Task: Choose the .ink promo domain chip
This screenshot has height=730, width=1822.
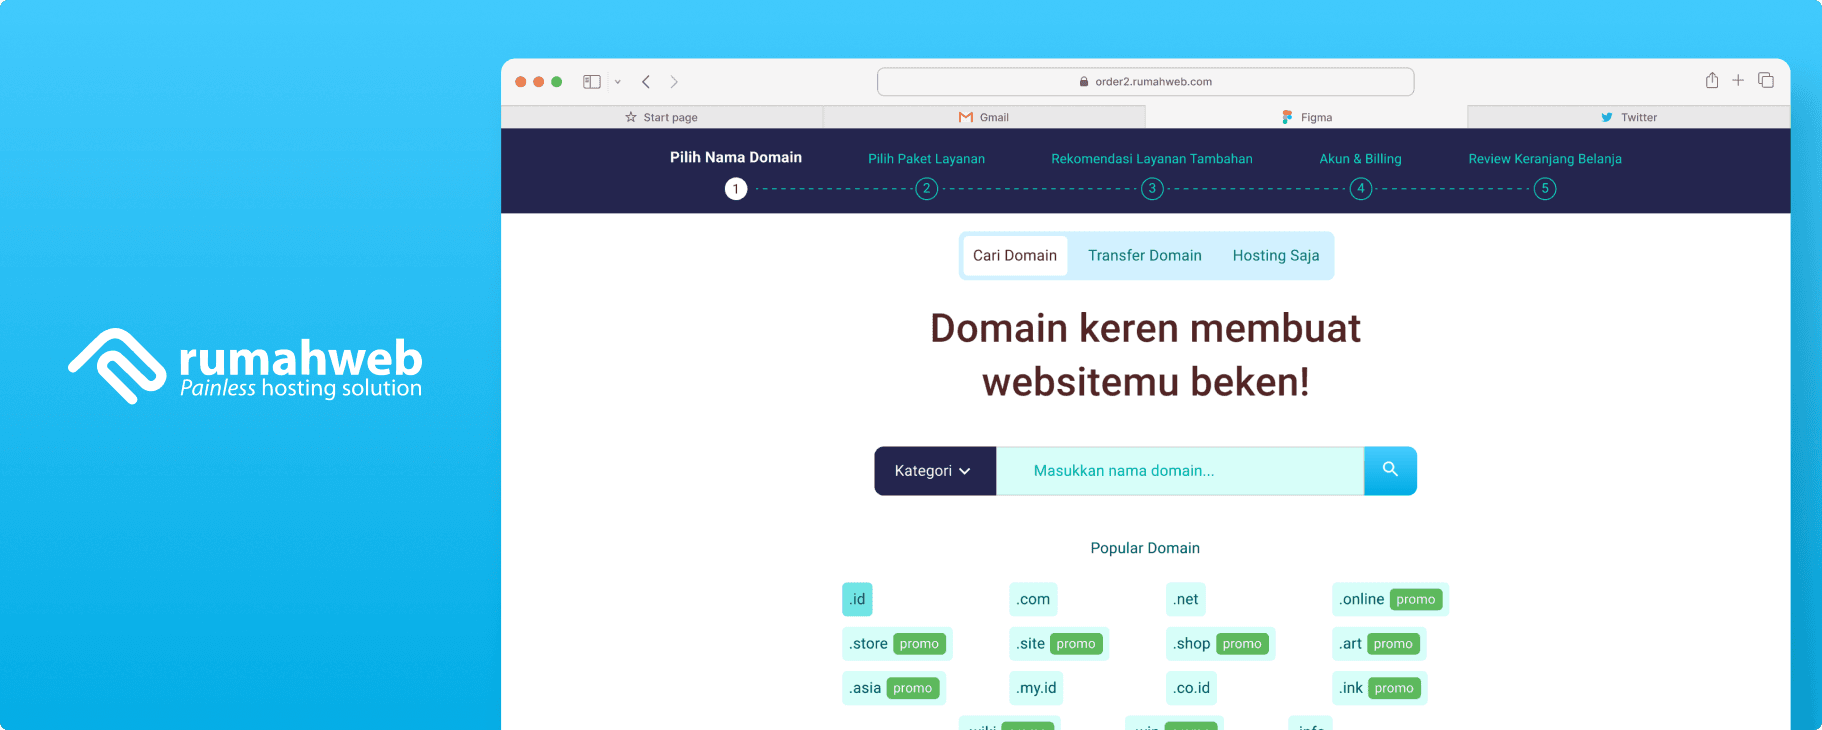Action: (1380, 688)
